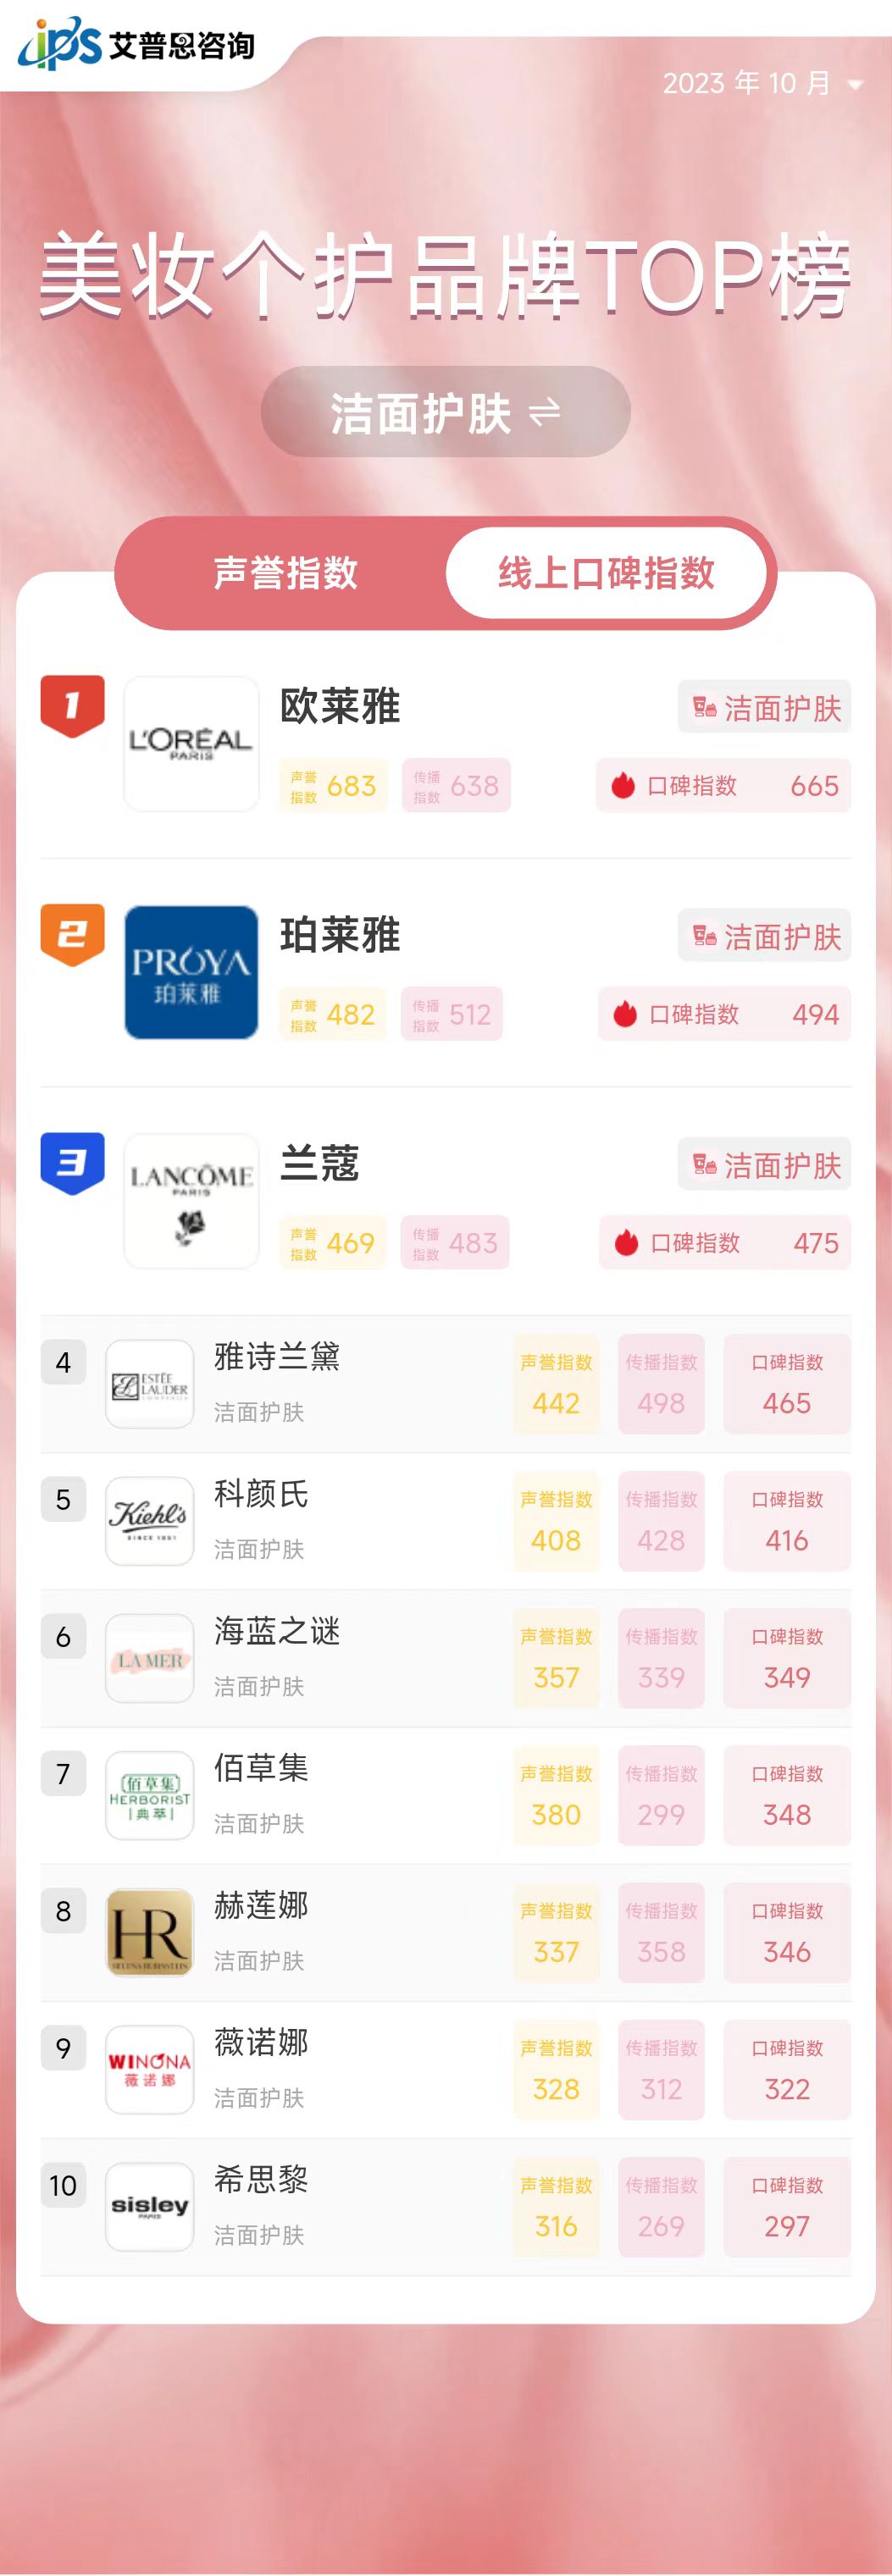Screen dimensions: 892x2576
Task: Click the L'Oréal Paris logo
Action: pyautogui.click(x=191, y=744)
